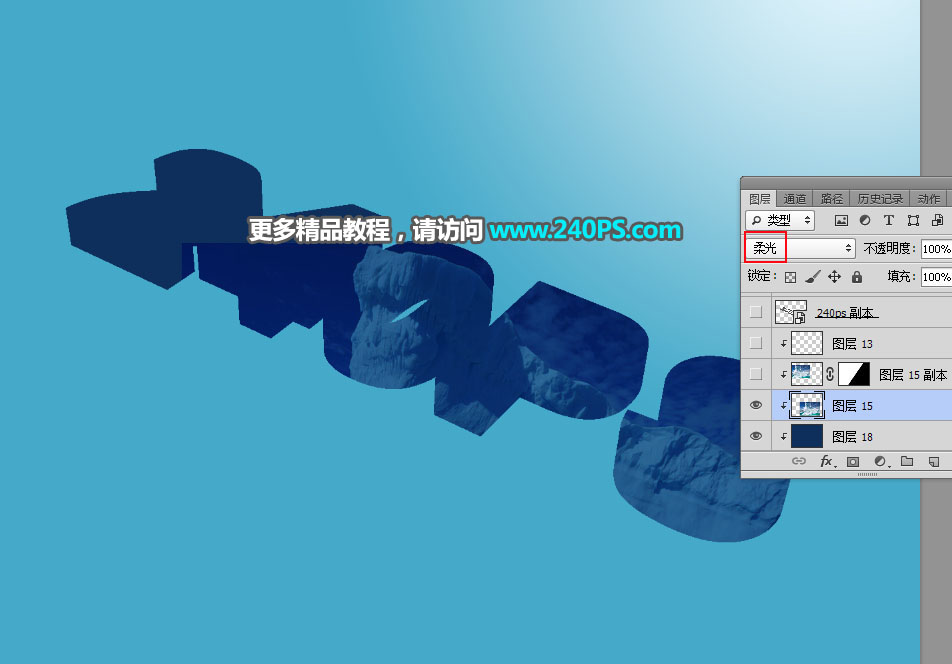Click the 240ps 副本 smart object thumbnail
Viewport: 952px width, 664px height.
coord(790,312)
